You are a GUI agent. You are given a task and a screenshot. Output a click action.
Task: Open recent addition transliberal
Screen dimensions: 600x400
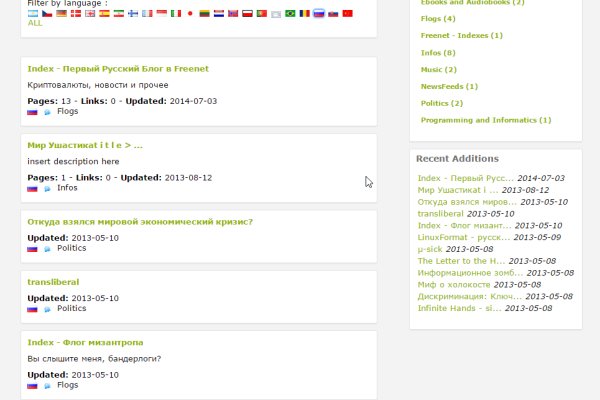coord(440,214)
